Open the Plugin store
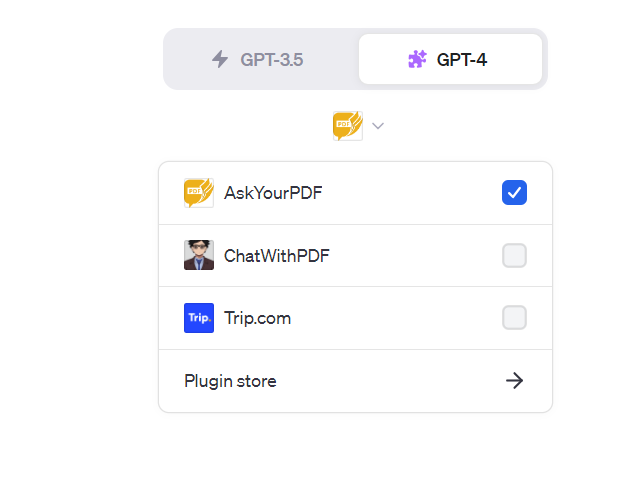The image size is (639, 481). [231, 381]
